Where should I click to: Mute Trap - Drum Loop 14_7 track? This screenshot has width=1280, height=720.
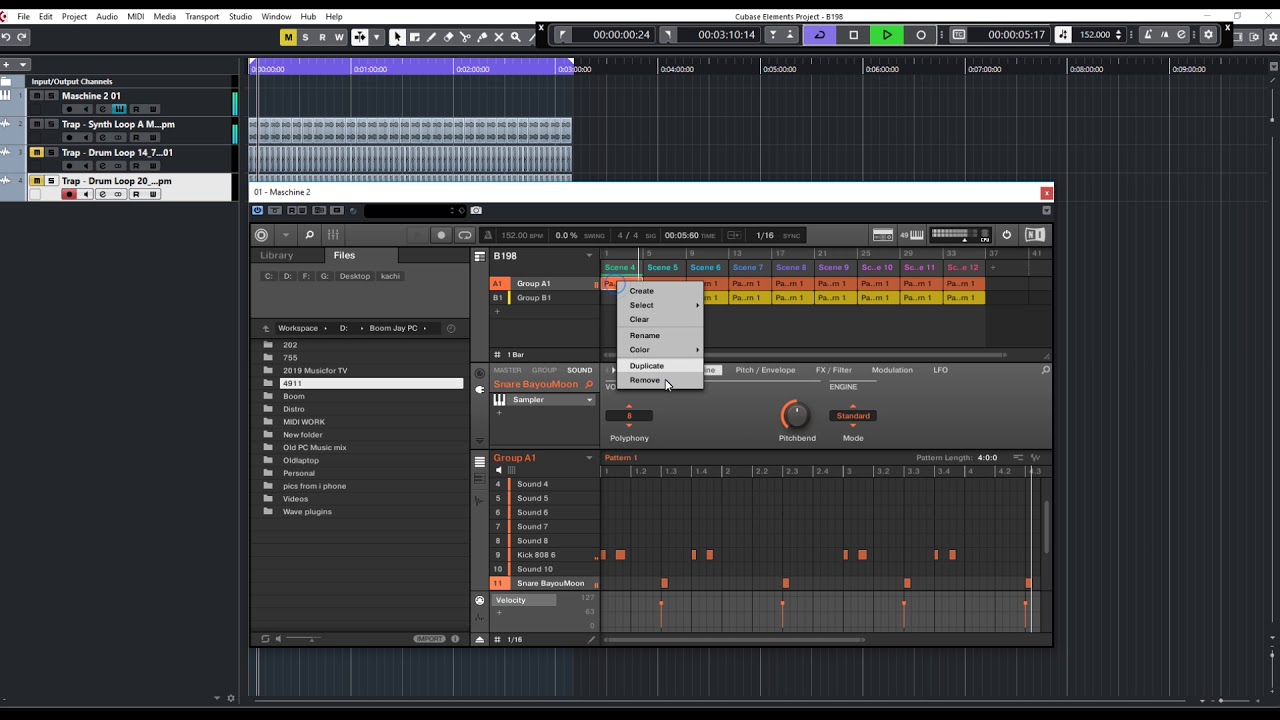coord(36,153)
